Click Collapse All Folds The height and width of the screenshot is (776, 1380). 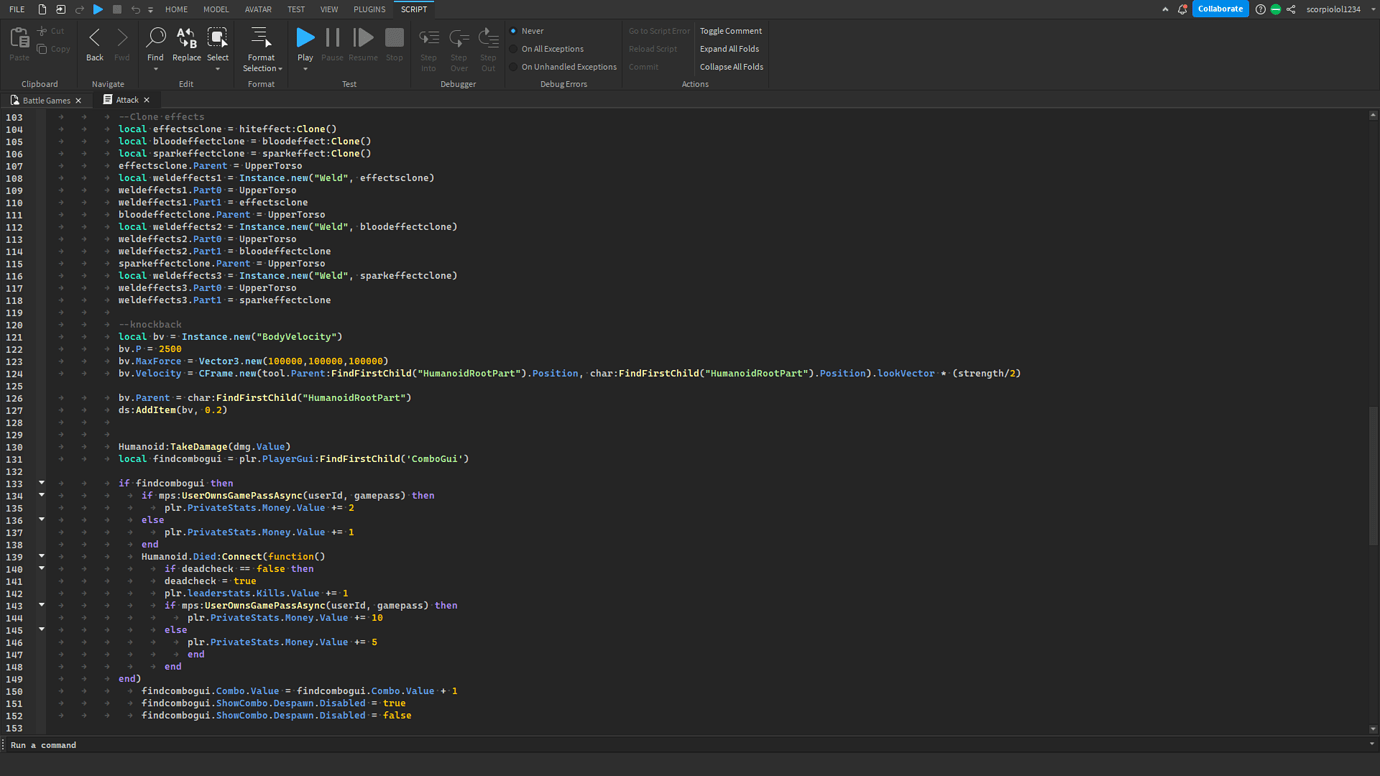[x=731, y=67]
